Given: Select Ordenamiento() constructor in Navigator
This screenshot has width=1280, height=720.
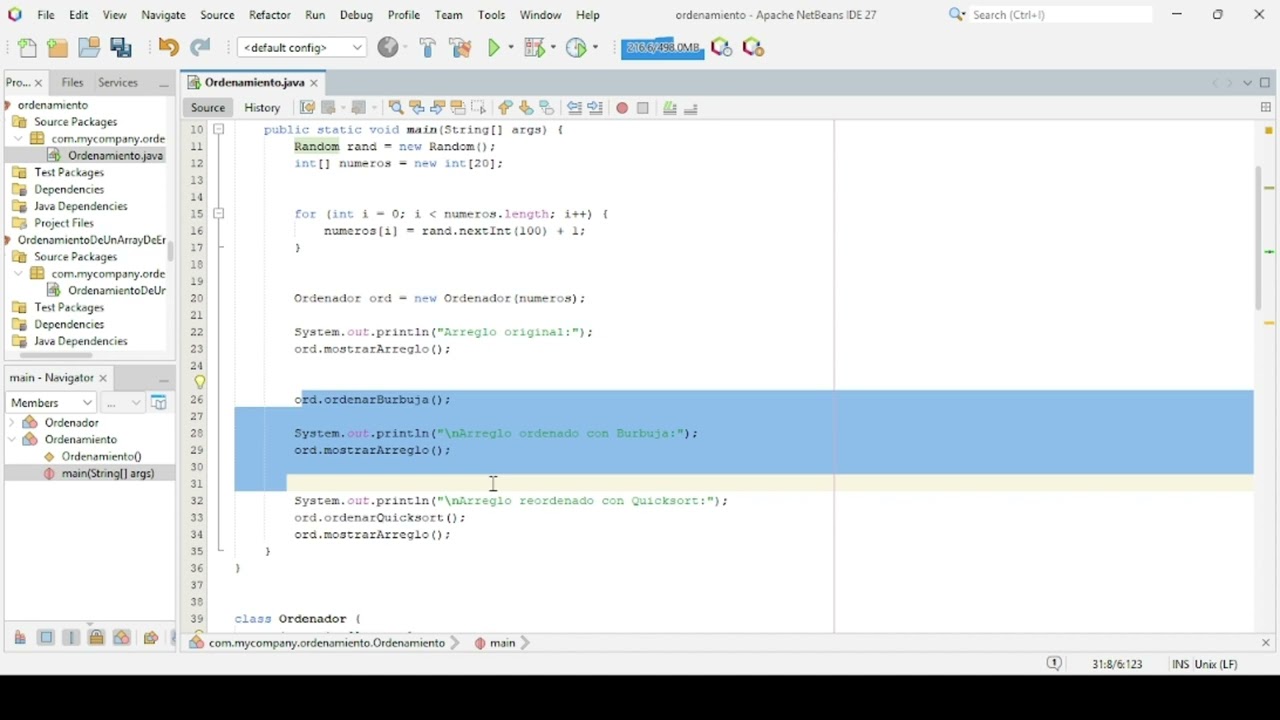Looking at the screenshot, I should (101, 457).
